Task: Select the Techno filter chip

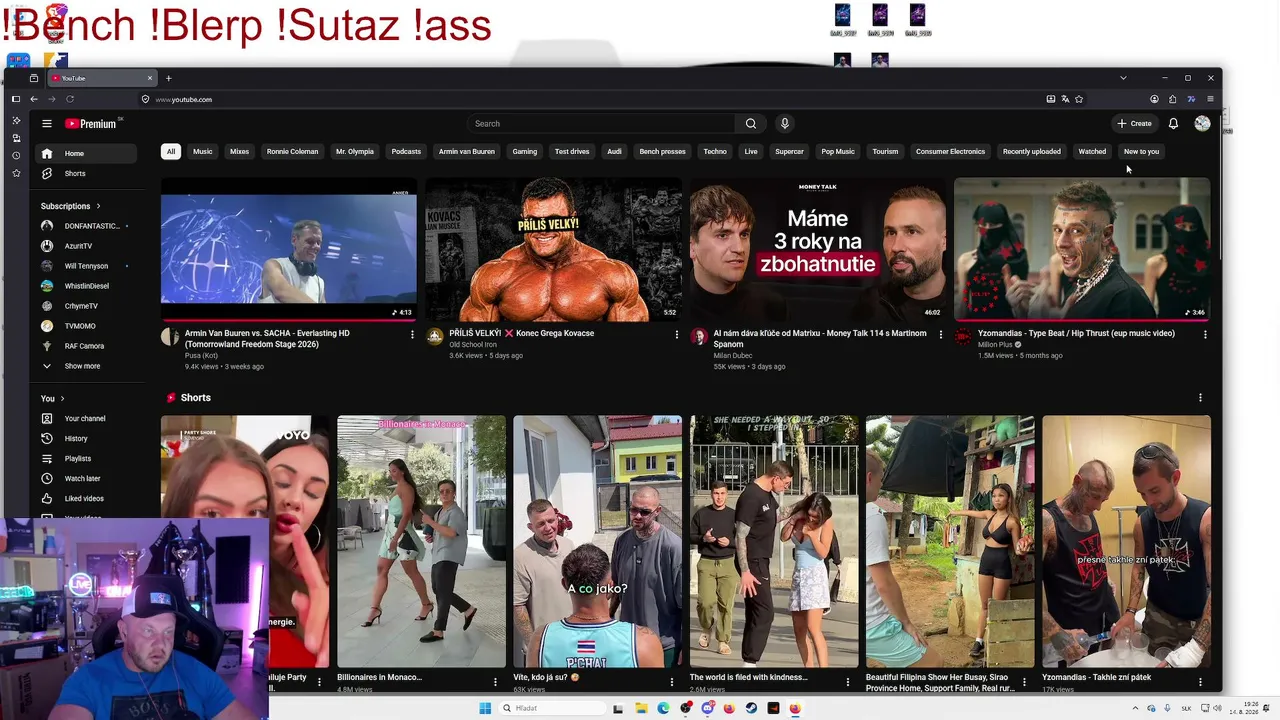Action: click(715, 152)
